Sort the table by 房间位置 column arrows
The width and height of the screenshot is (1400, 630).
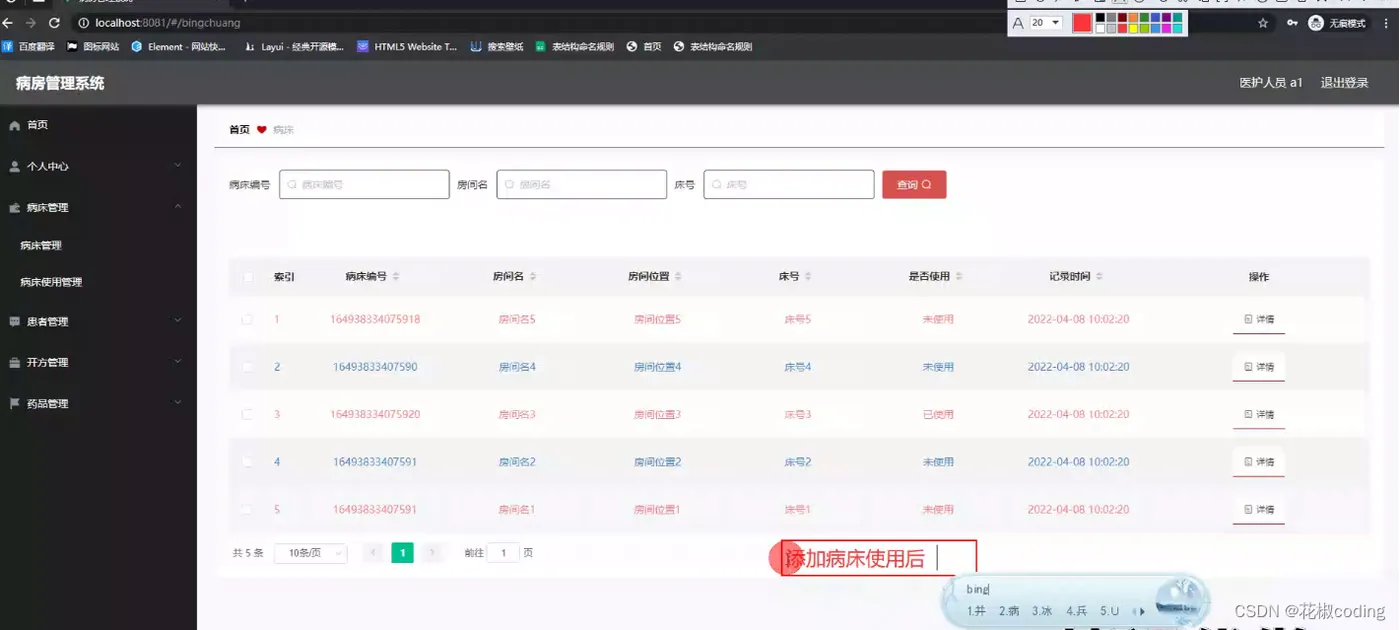click(678, 277)
